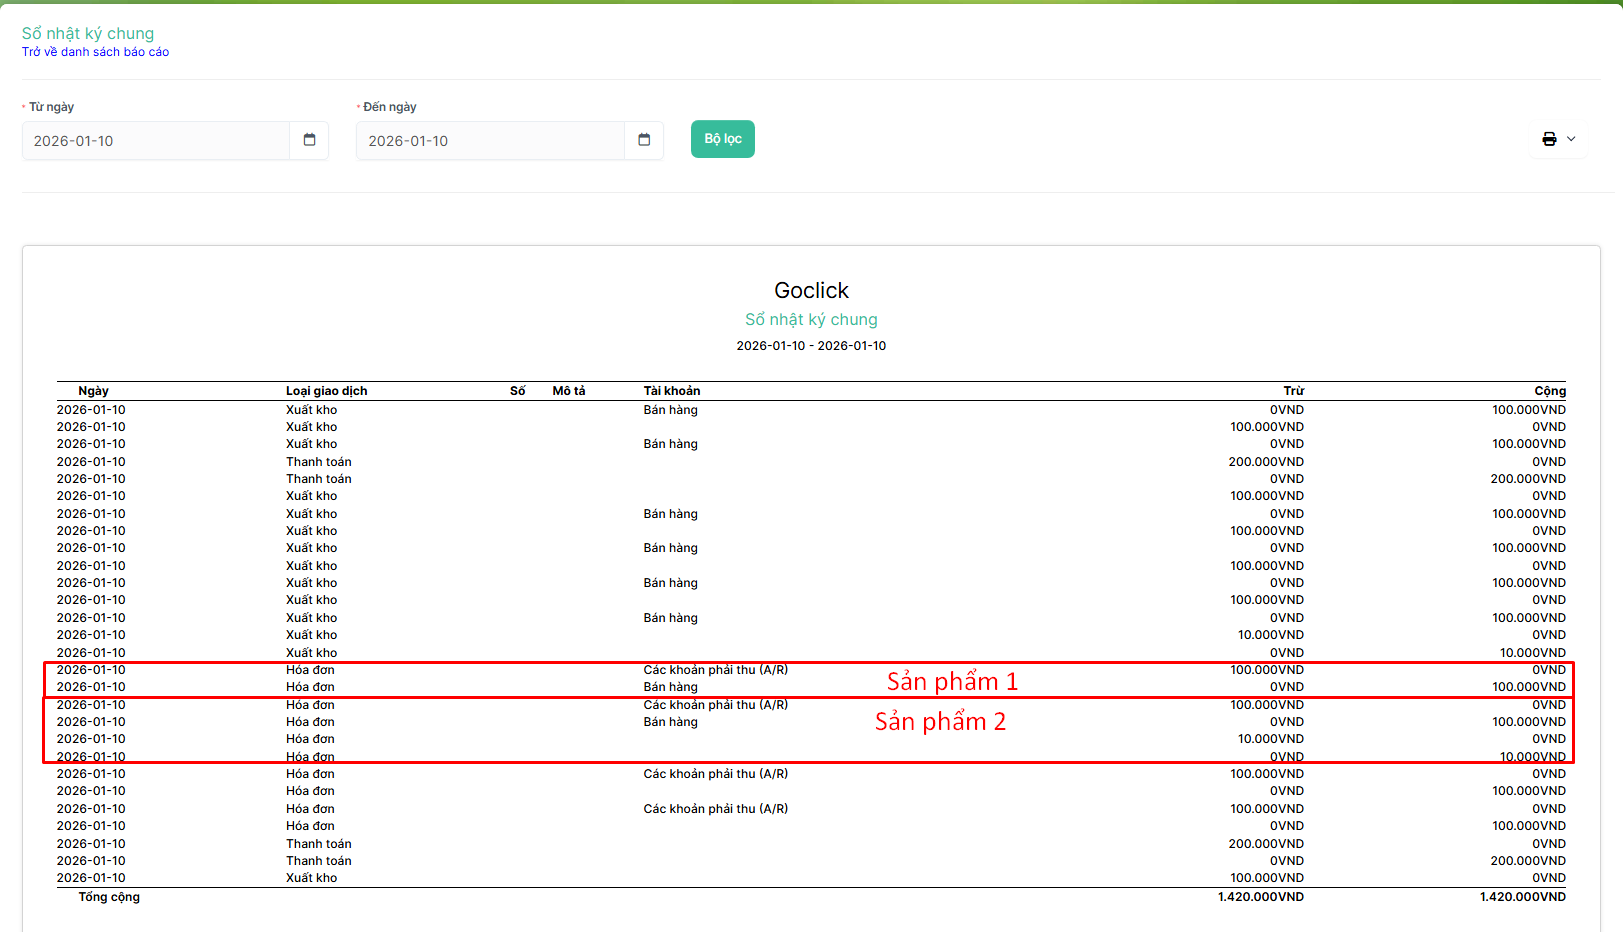
Task: Click the Tài khoản column header
Action: coord(671,391)
